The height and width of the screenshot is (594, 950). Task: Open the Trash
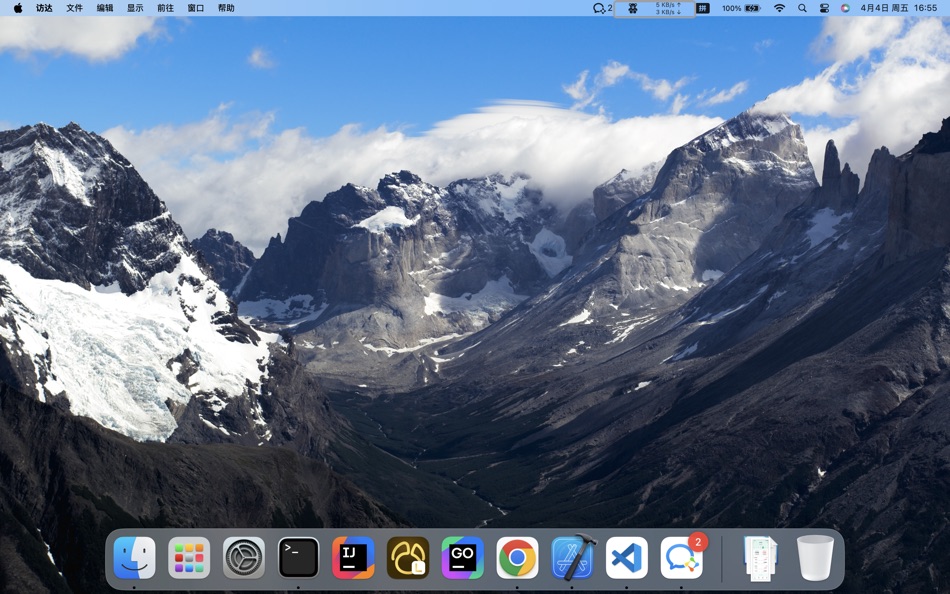pyautogui.click(x=816, y=557)
